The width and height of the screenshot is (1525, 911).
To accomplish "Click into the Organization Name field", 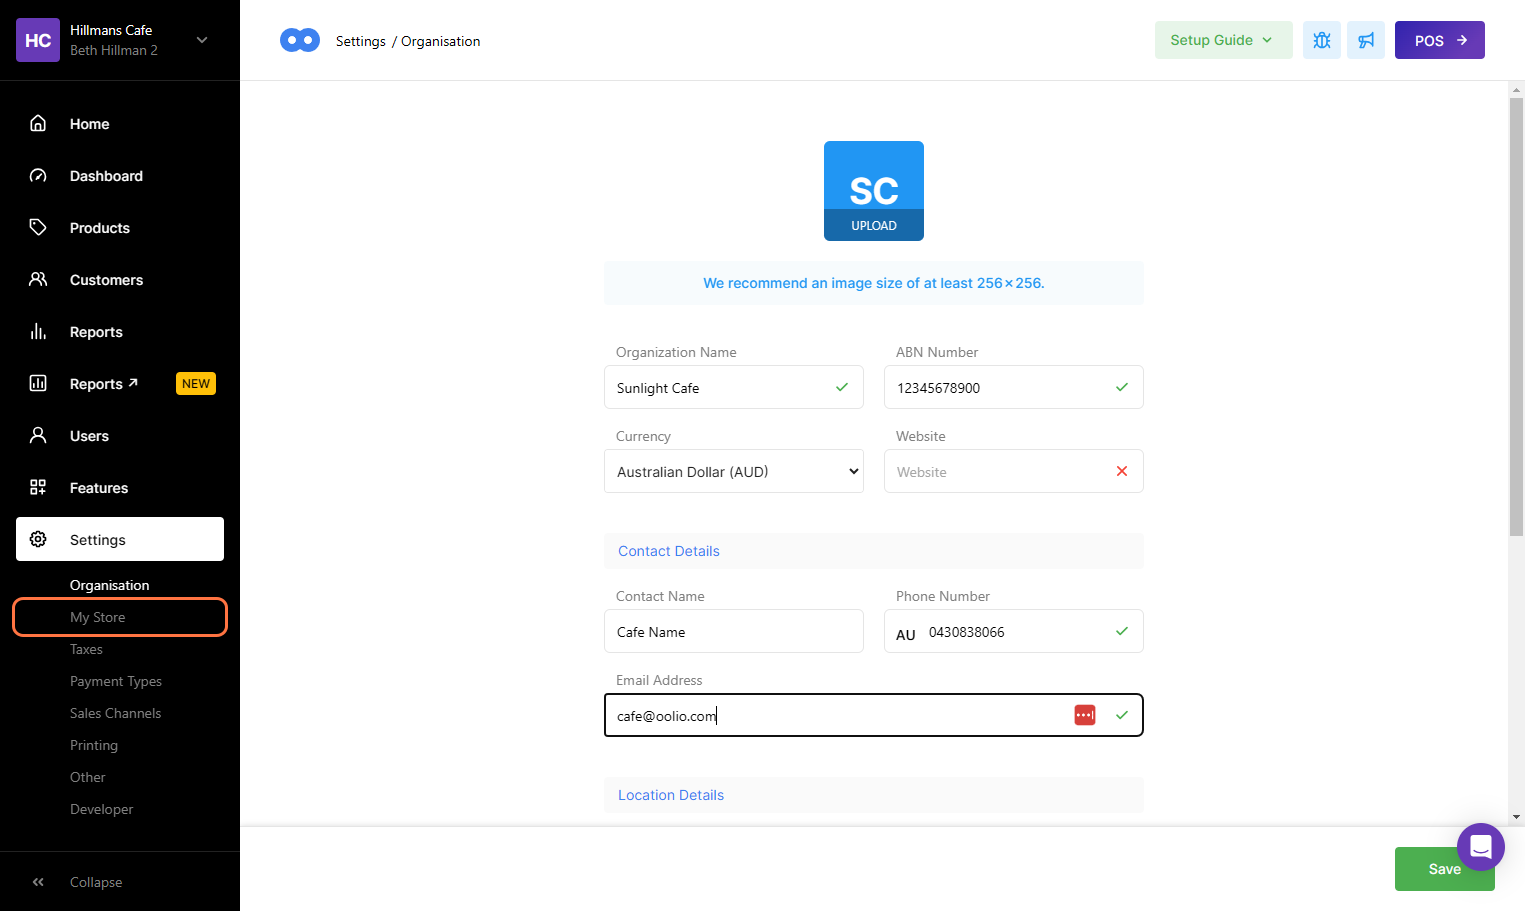I will [x=720, y=387].
